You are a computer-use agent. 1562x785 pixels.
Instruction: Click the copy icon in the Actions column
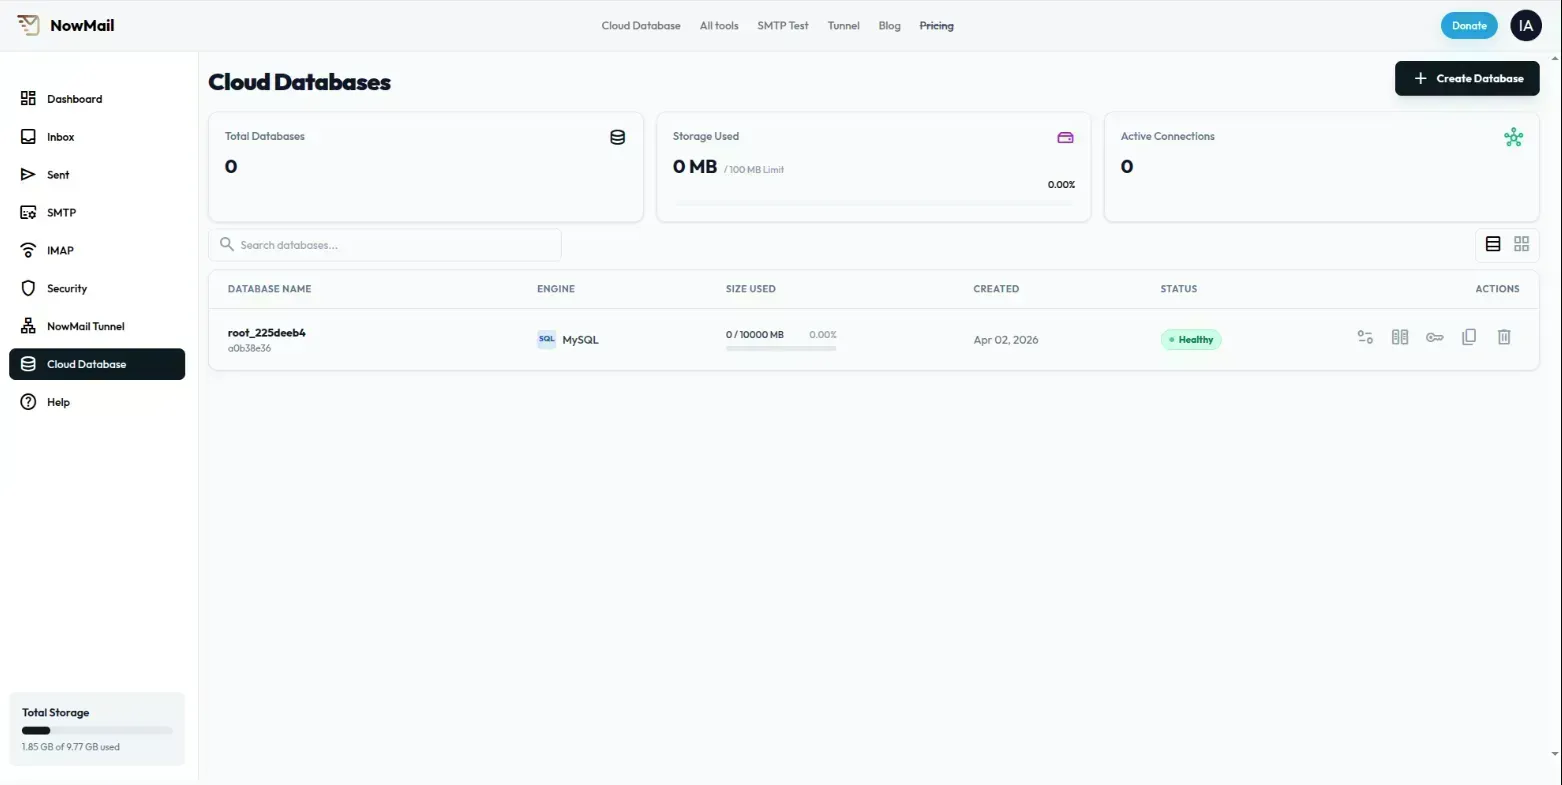[x=1469, y=338]
